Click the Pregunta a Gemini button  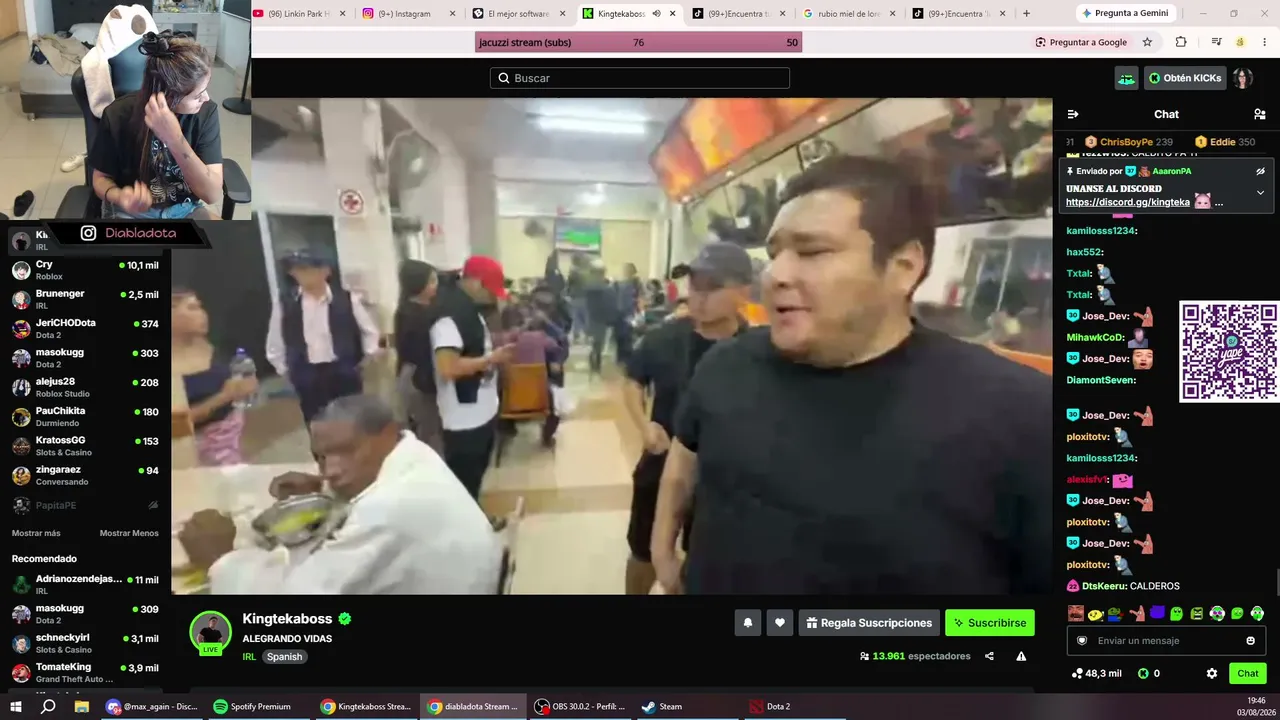[1124, 13]
